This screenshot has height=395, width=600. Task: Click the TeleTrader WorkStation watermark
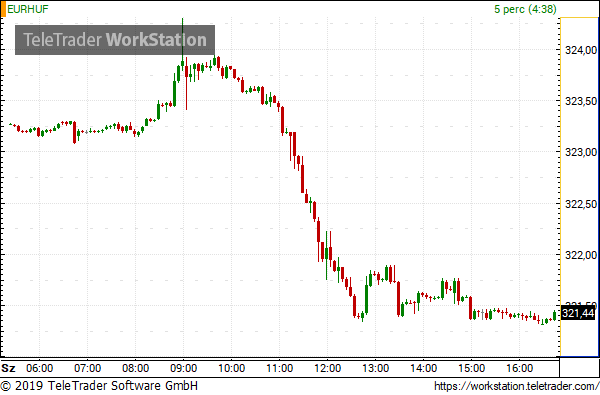click(115, 40)
